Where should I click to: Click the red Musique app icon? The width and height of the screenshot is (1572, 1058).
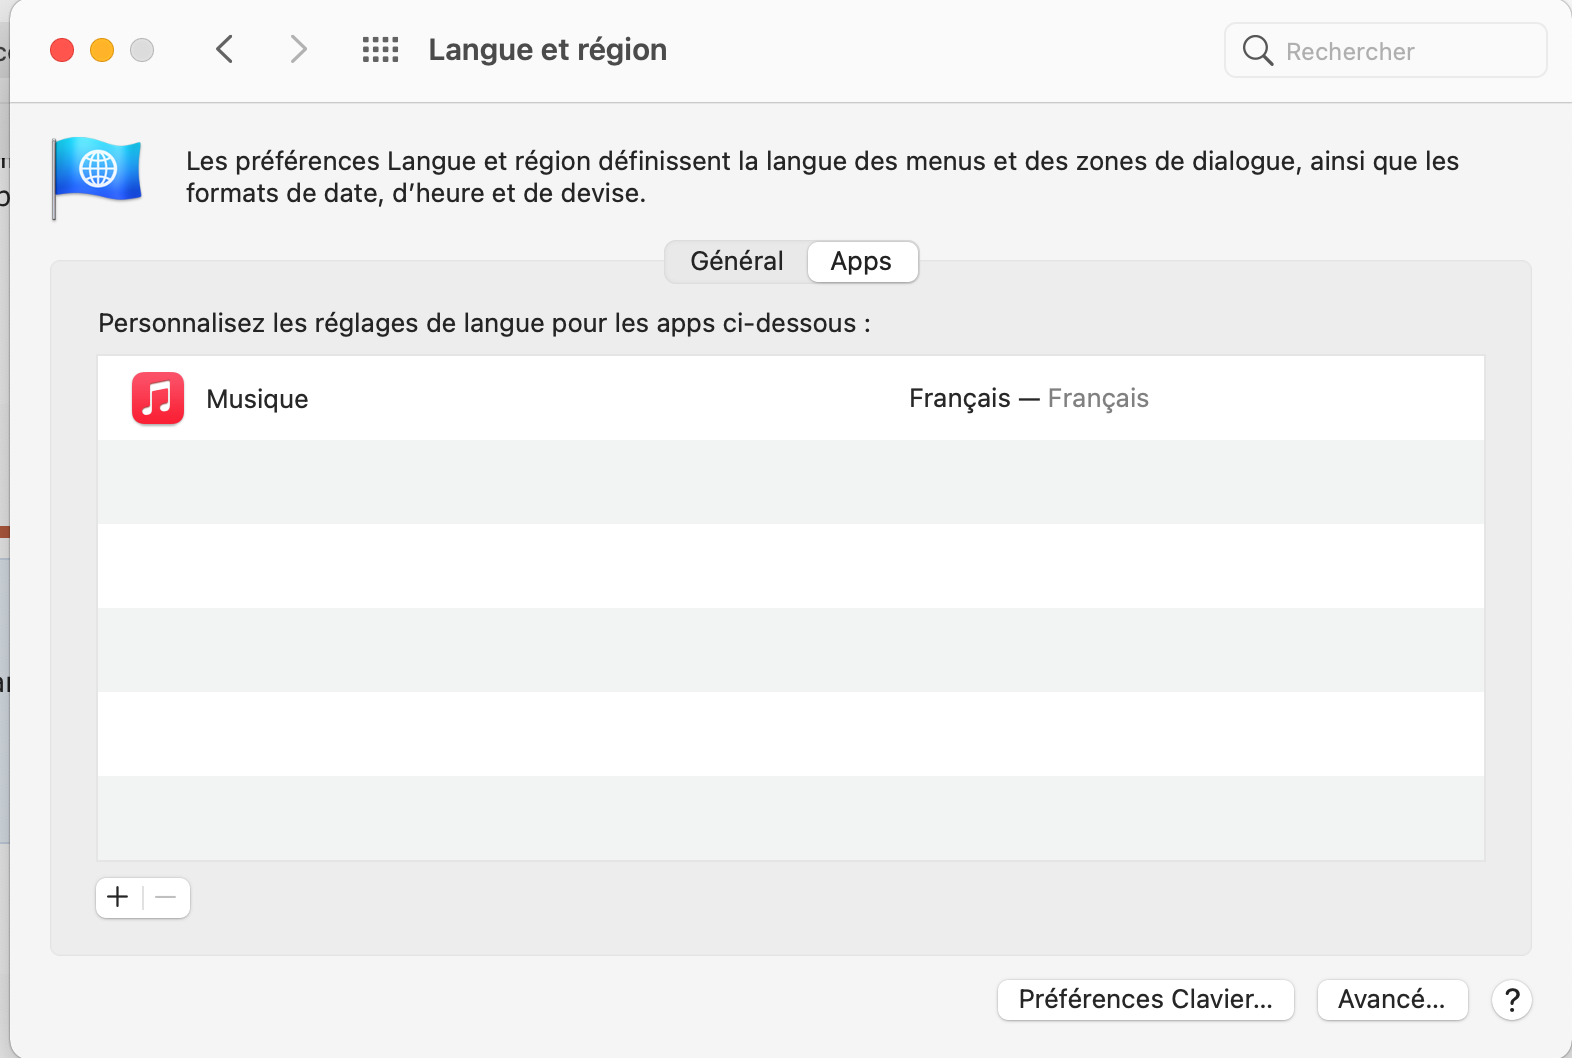[158, 398]
